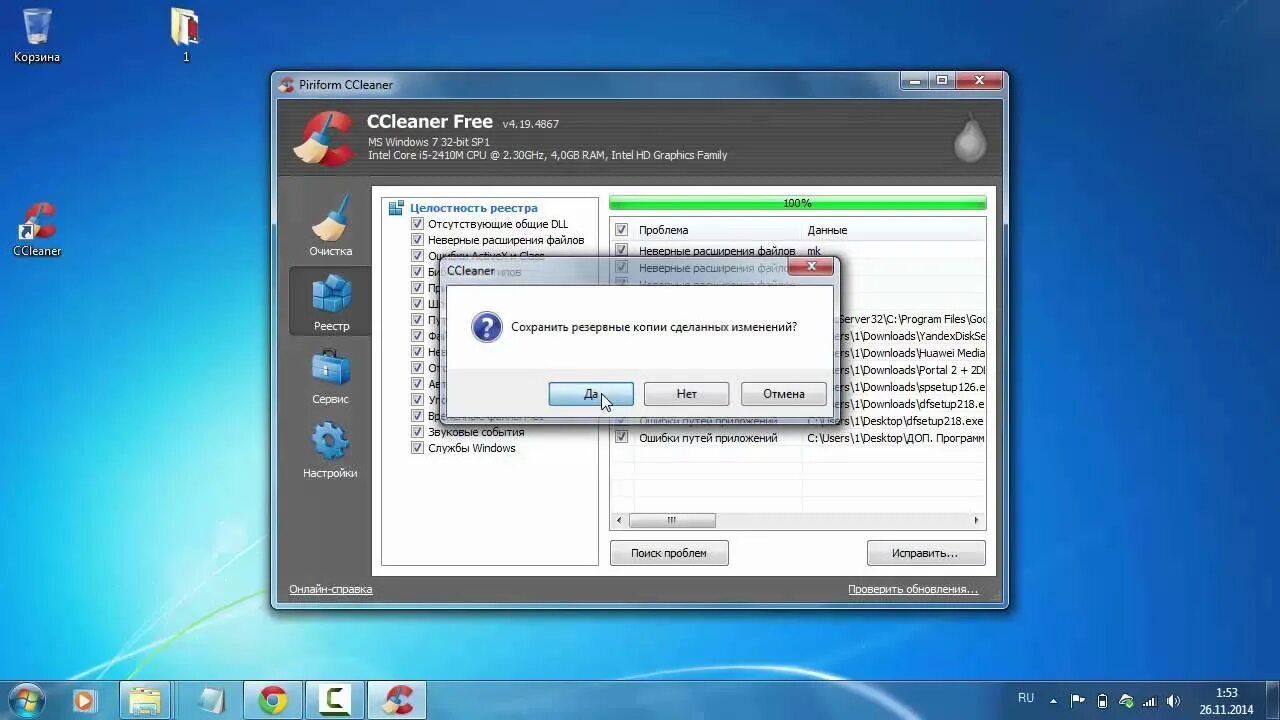
Task: Open the Проверить обновления... link
Action: (913, 589)
